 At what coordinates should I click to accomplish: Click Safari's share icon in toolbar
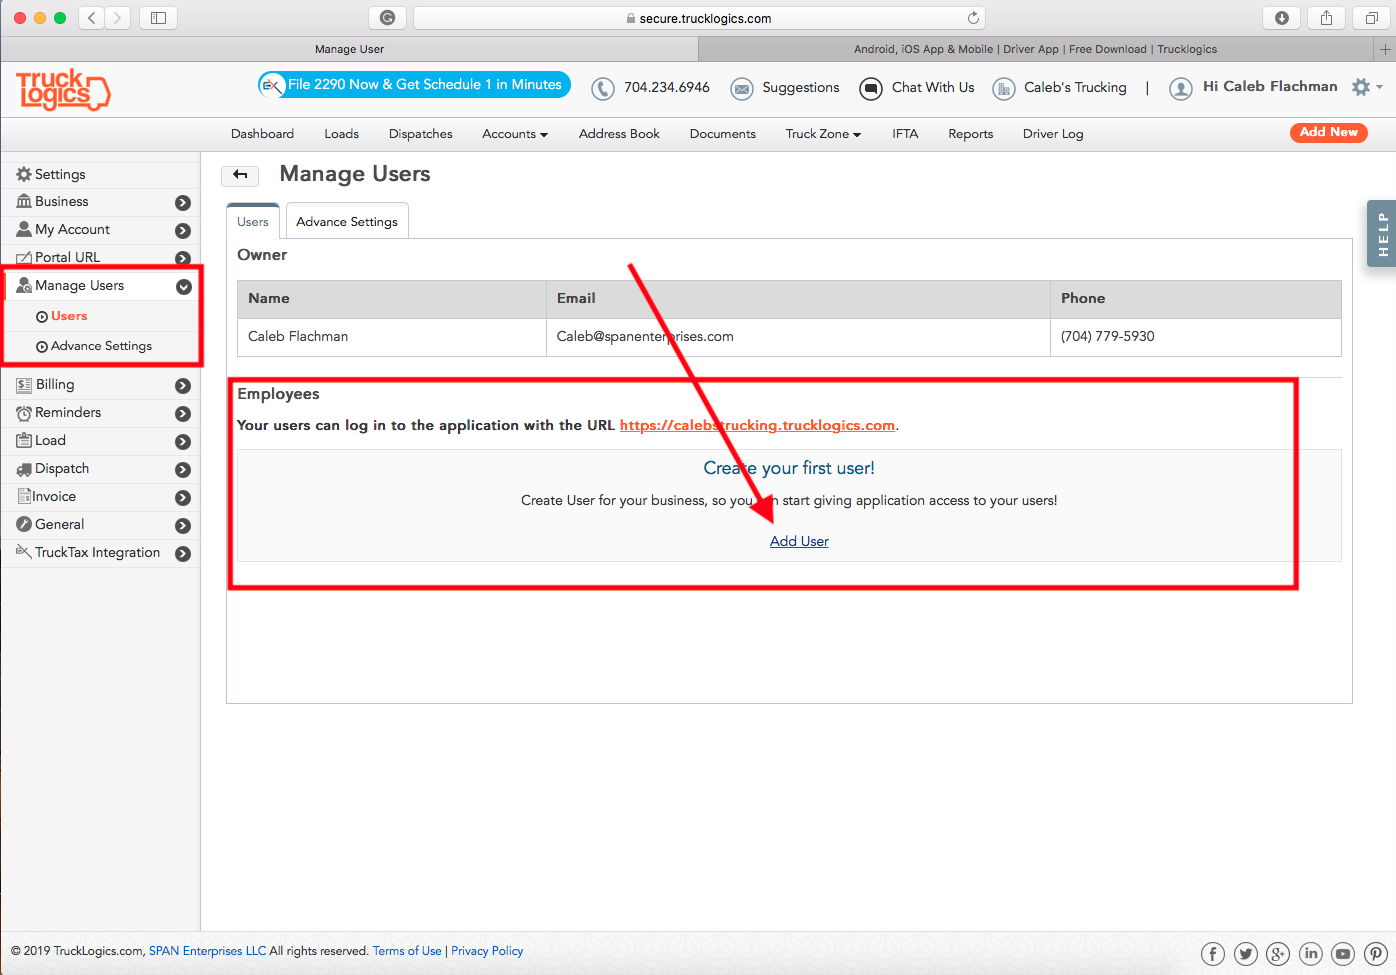1326,18
